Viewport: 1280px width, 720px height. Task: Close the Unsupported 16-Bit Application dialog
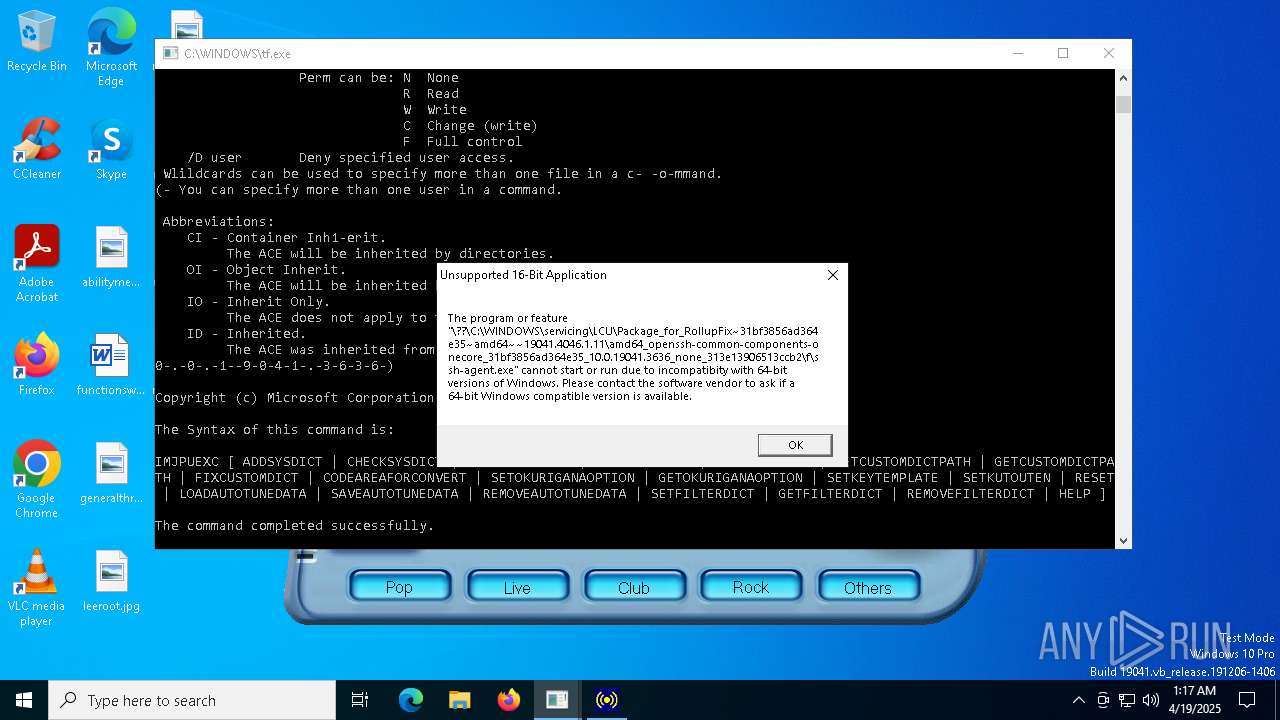pyautogui.click(x=832, y=275)
